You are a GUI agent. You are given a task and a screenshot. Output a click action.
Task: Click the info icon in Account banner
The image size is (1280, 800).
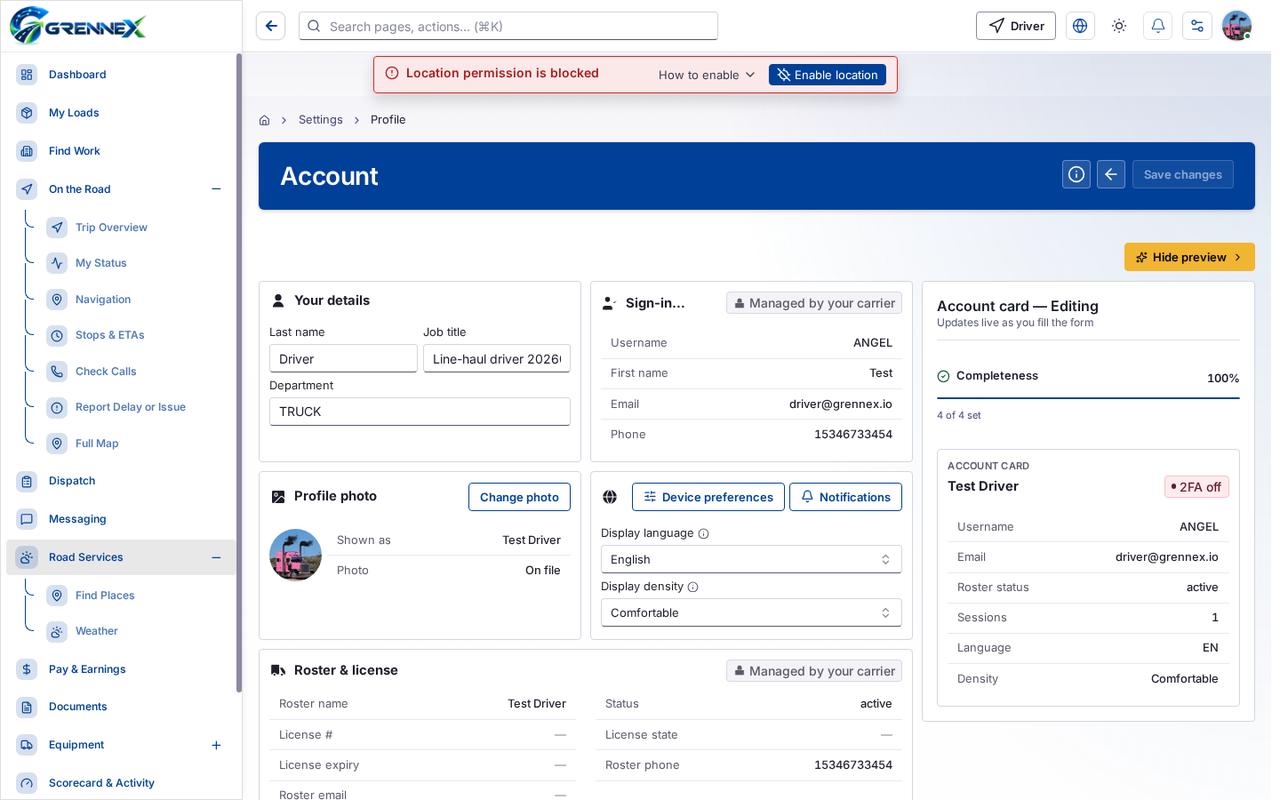1076,174
